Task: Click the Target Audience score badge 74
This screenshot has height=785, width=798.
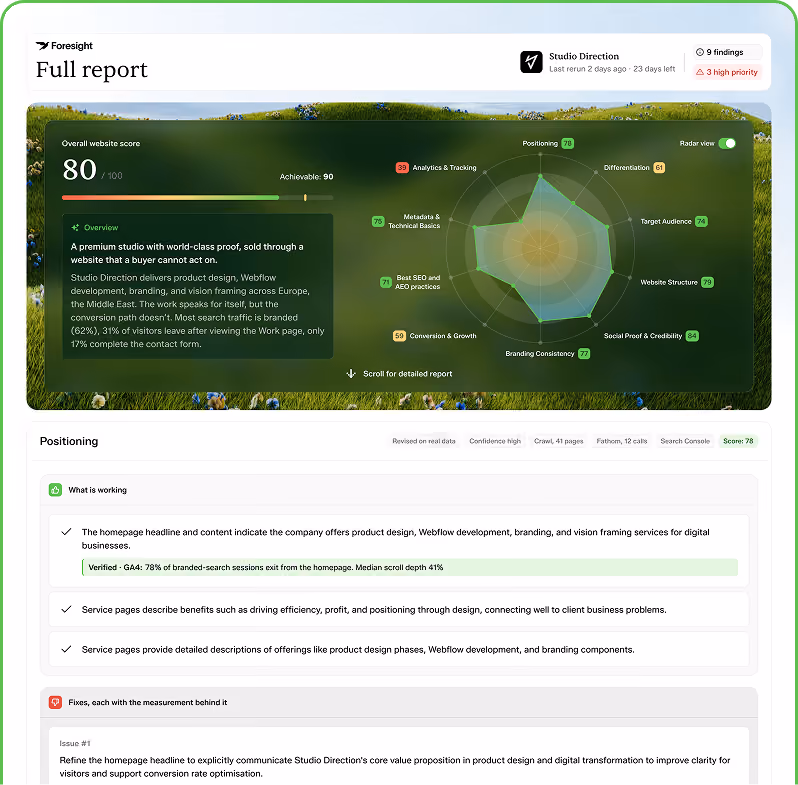Action: (x=701, y=221)
